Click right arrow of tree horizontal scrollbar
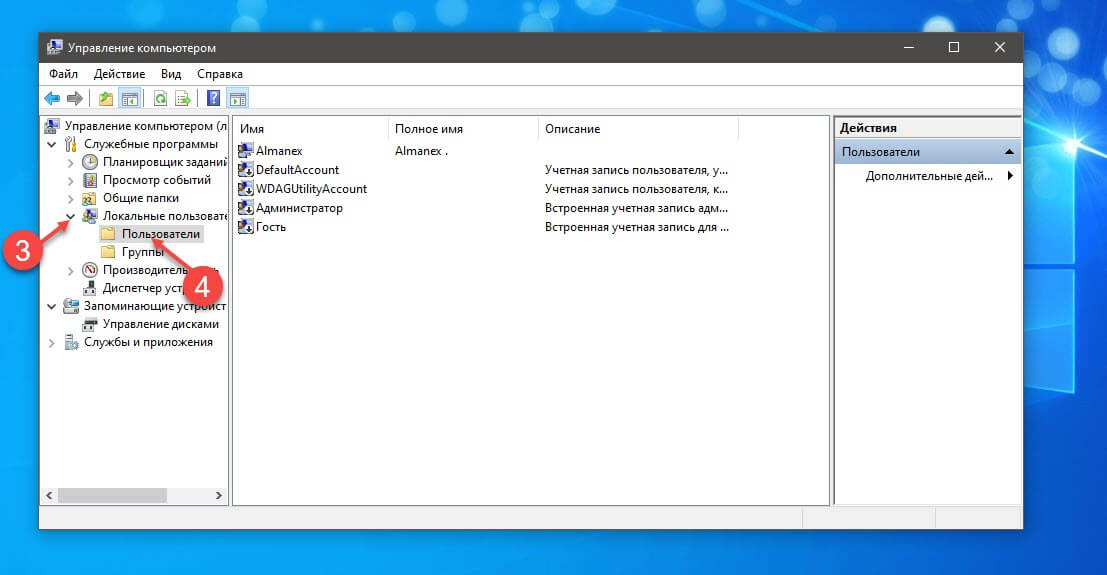Screen dimensions: 1107x575 219,496
